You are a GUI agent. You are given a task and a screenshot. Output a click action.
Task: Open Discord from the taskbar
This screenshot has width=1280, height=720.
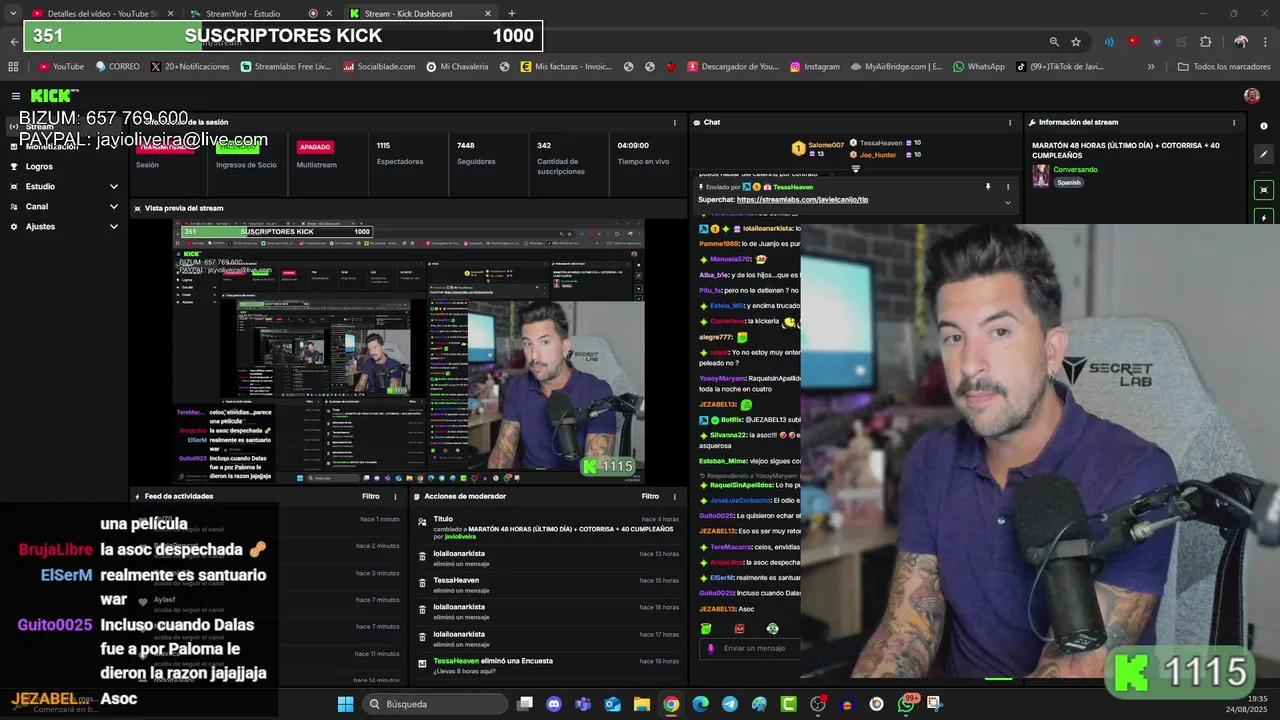click(554, 704)
